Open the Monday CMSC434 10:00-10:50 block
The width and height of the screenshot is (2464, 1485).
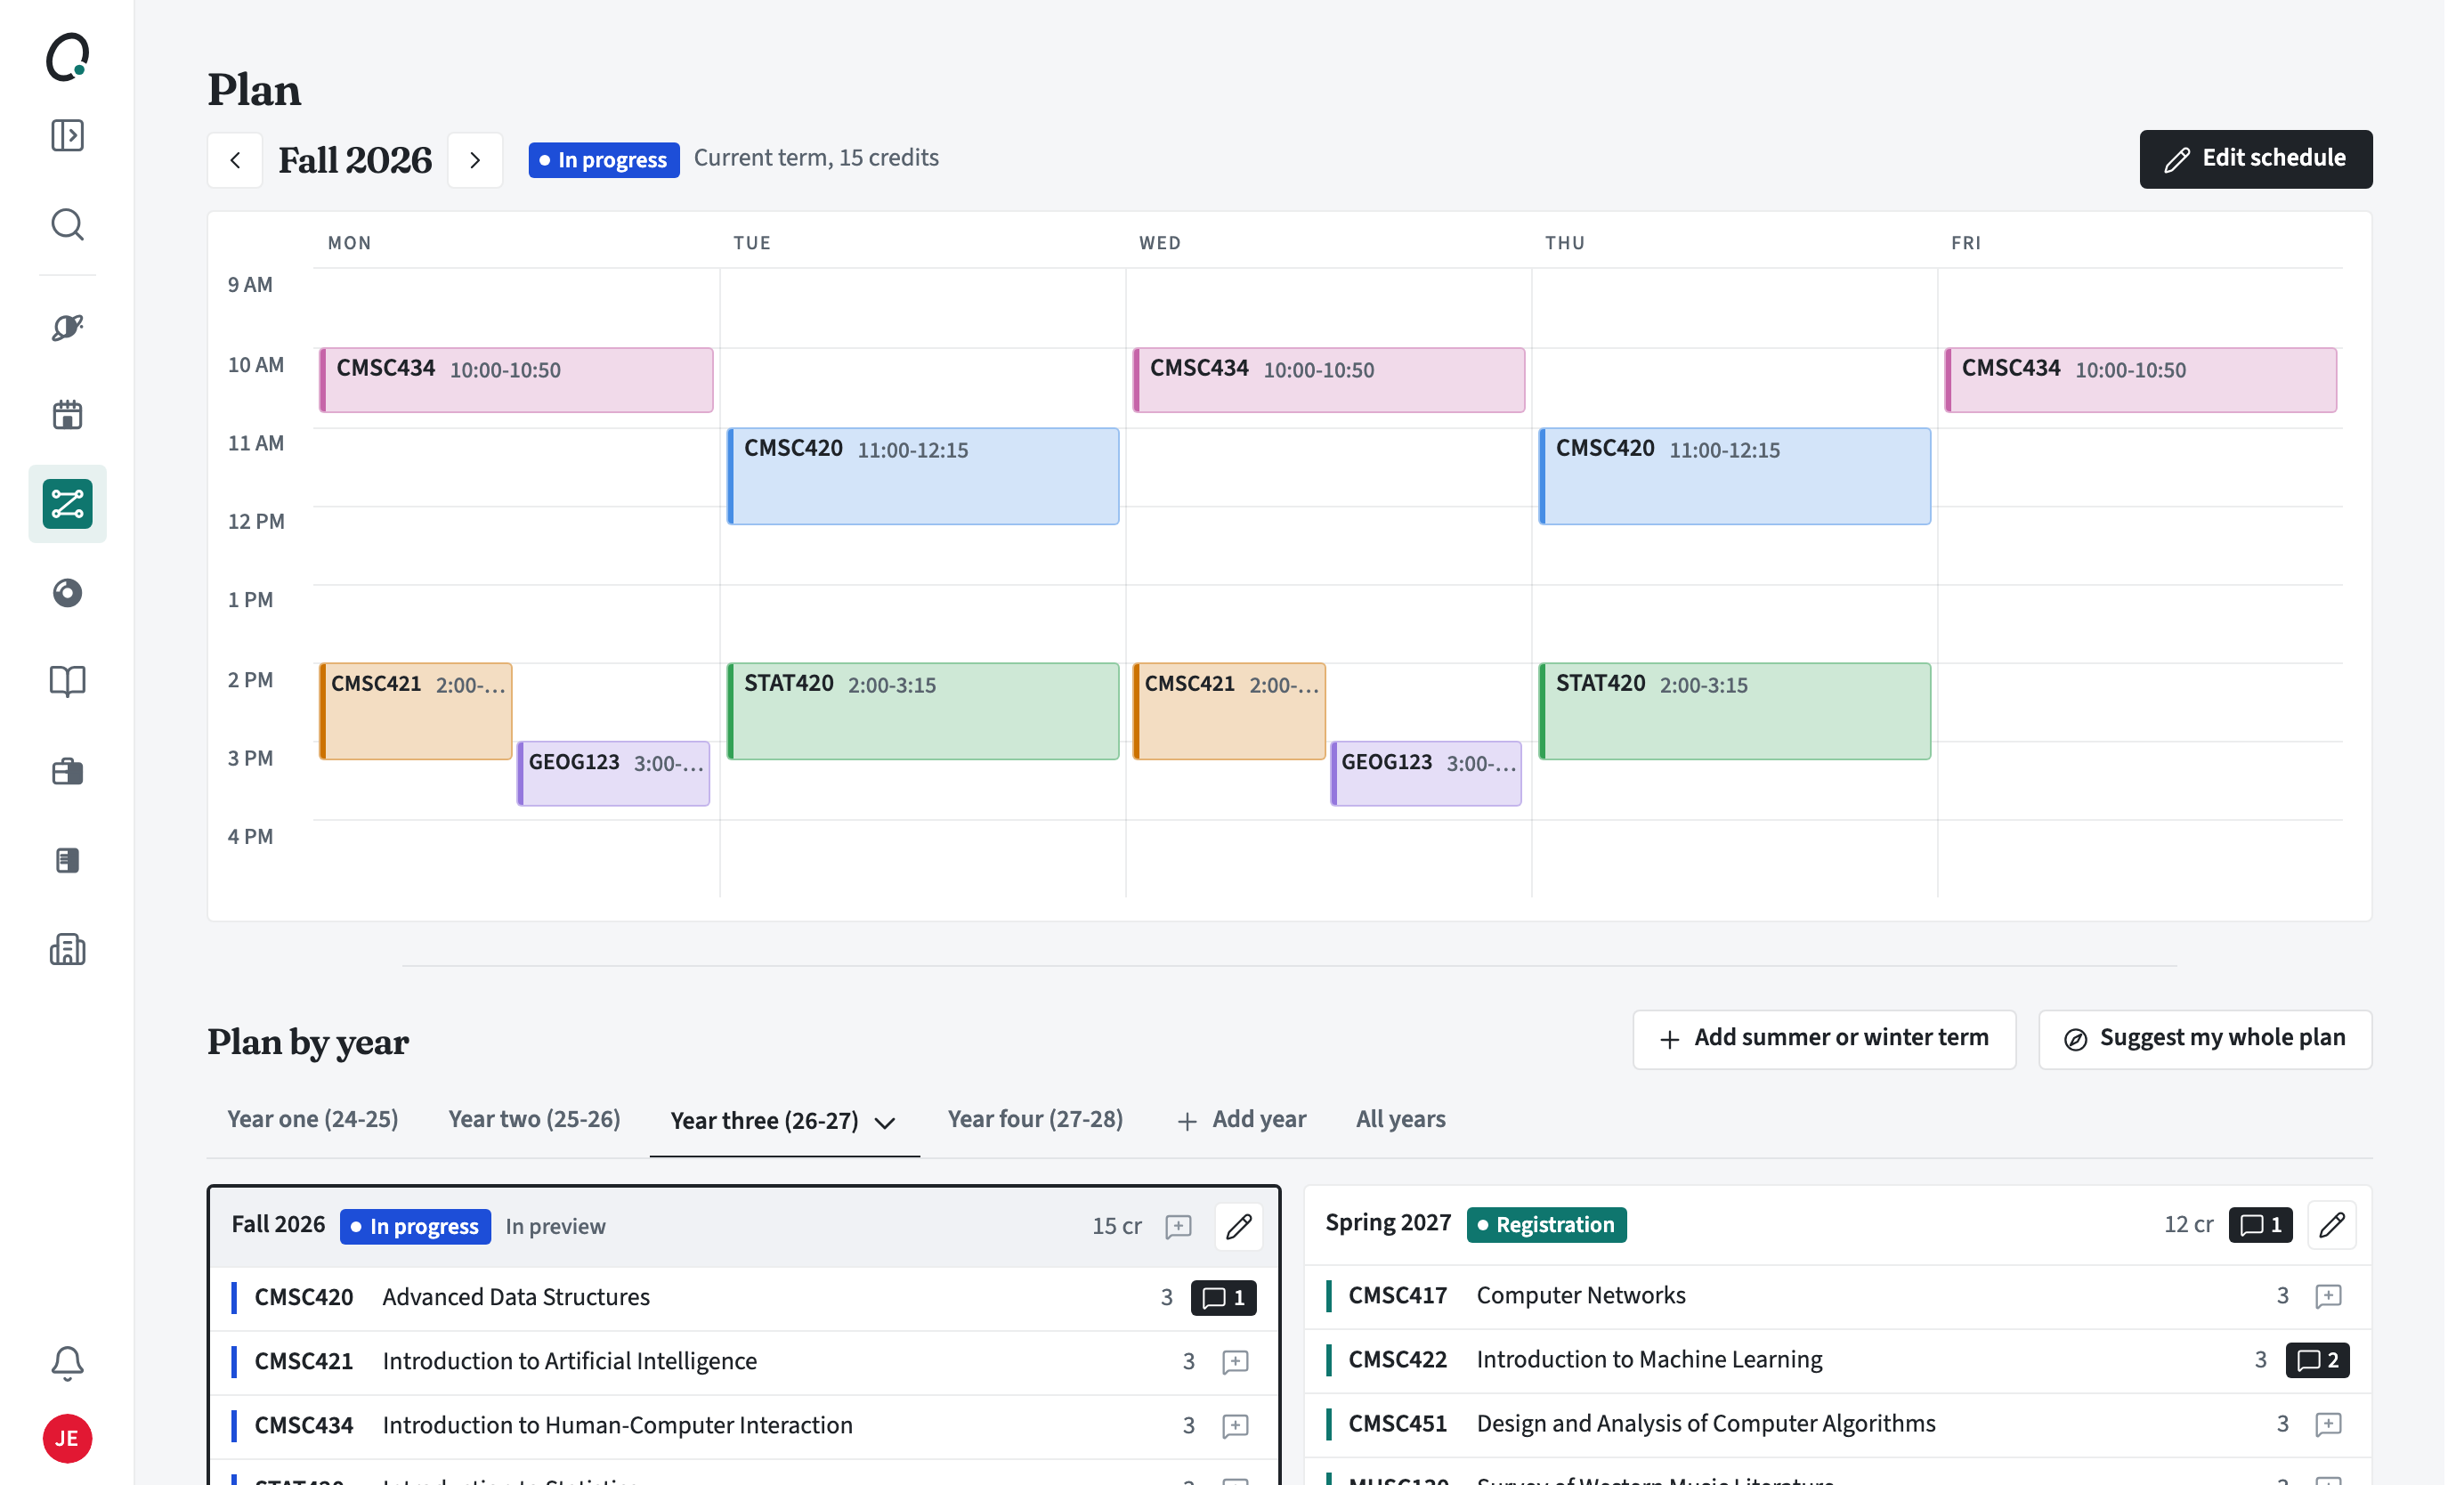(516, 379)
